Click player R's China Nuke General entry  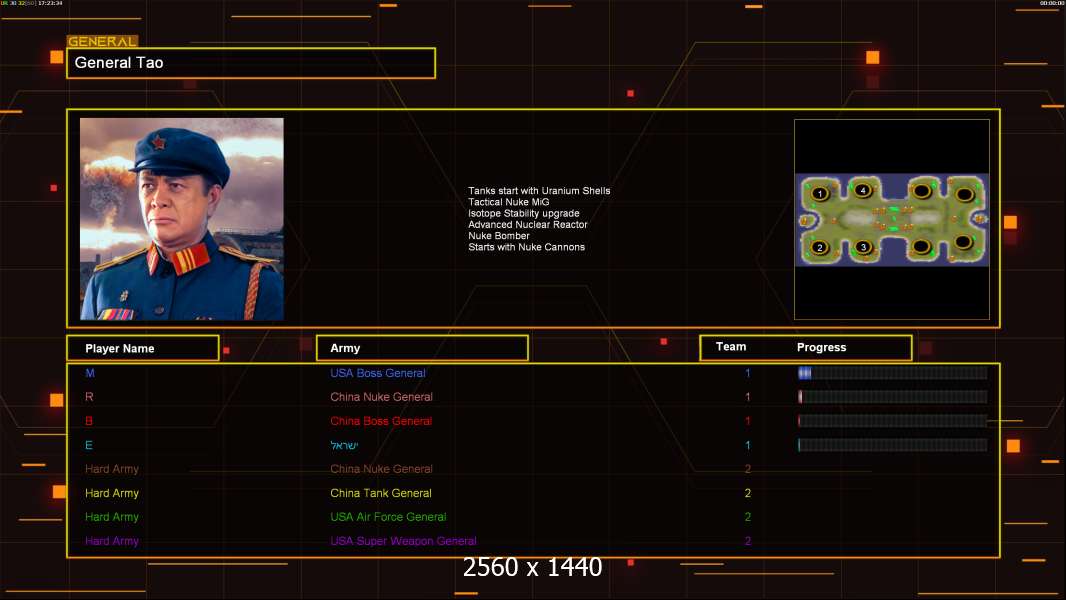(x=381, y=397)
